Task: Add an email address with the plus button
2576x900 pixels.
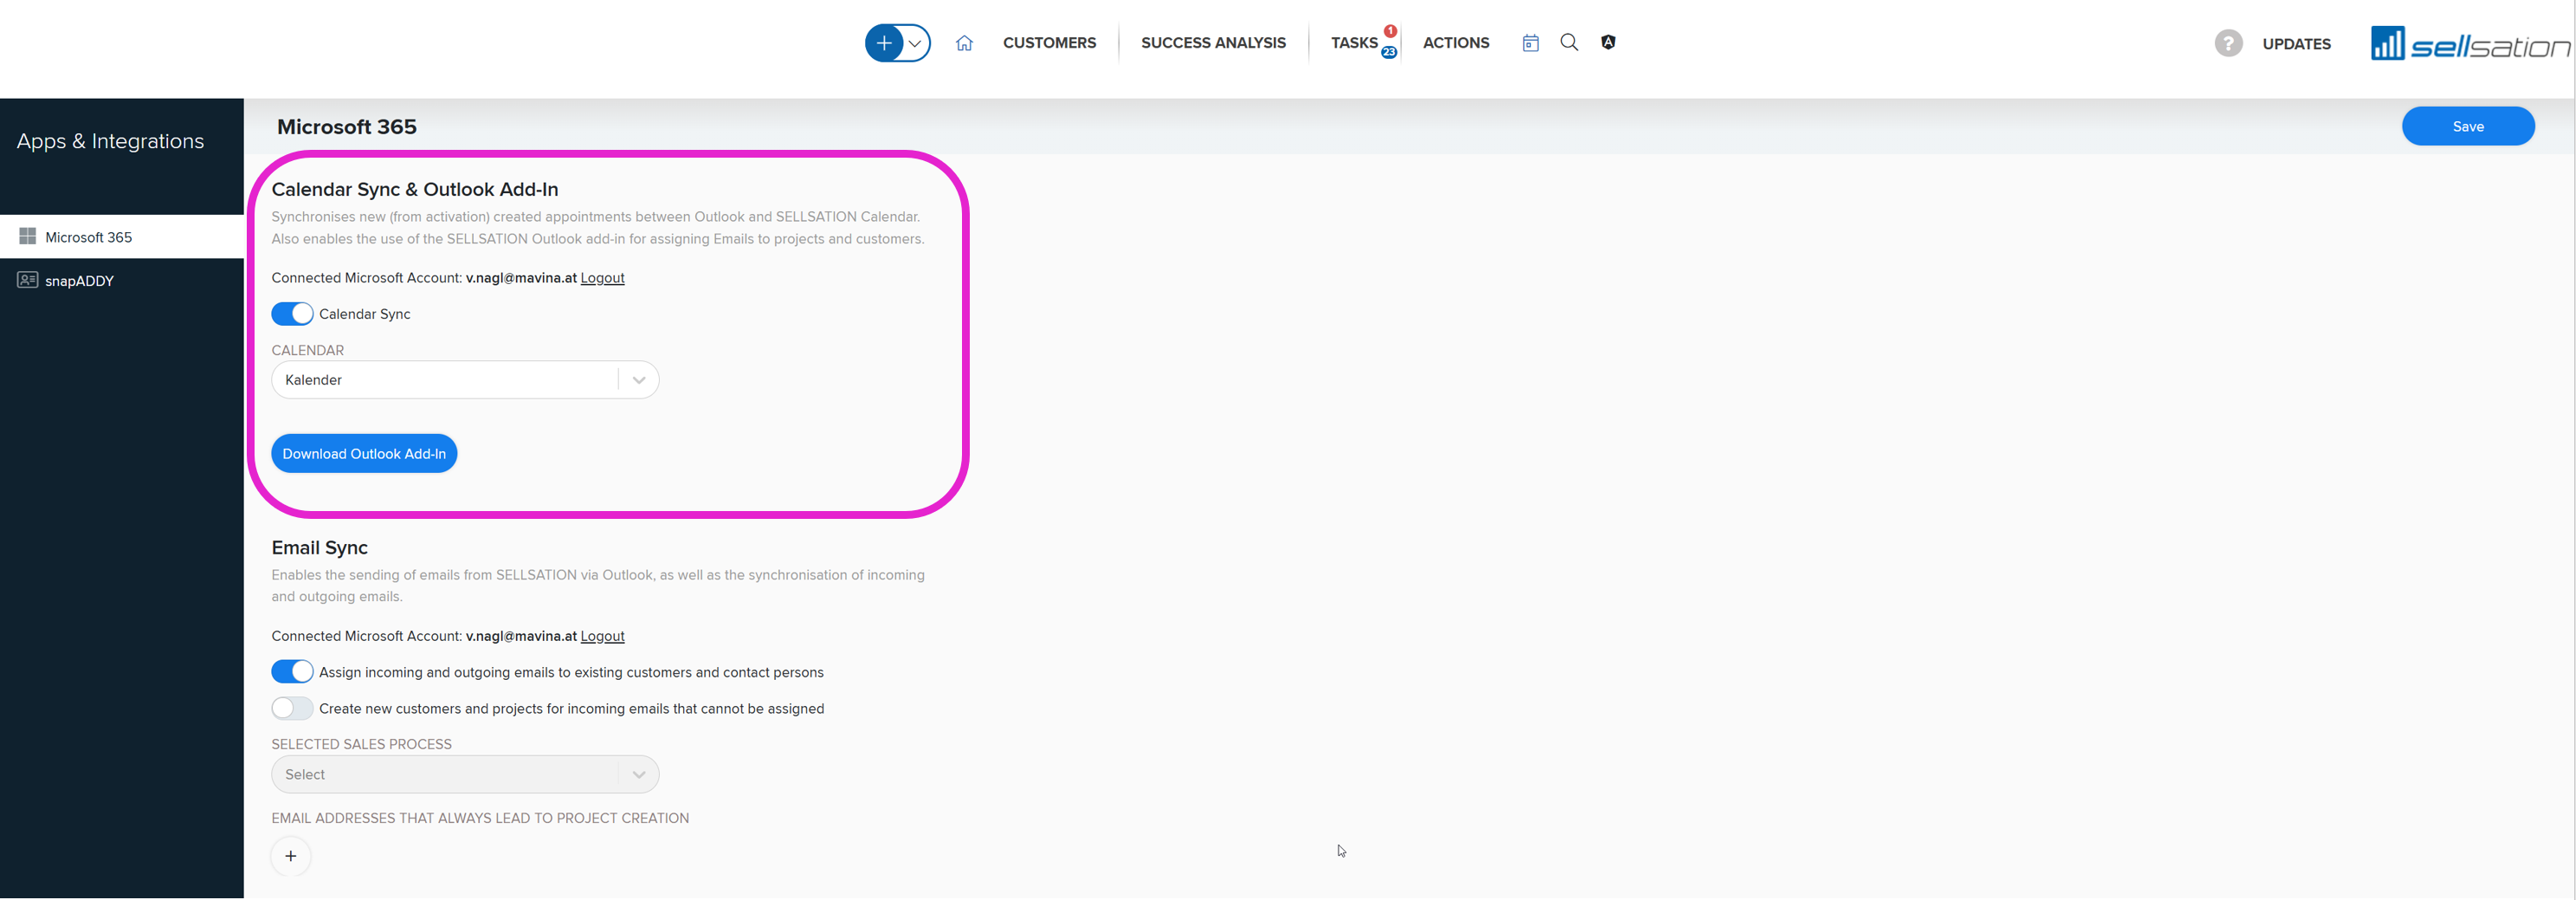Action: coord(291,856)
